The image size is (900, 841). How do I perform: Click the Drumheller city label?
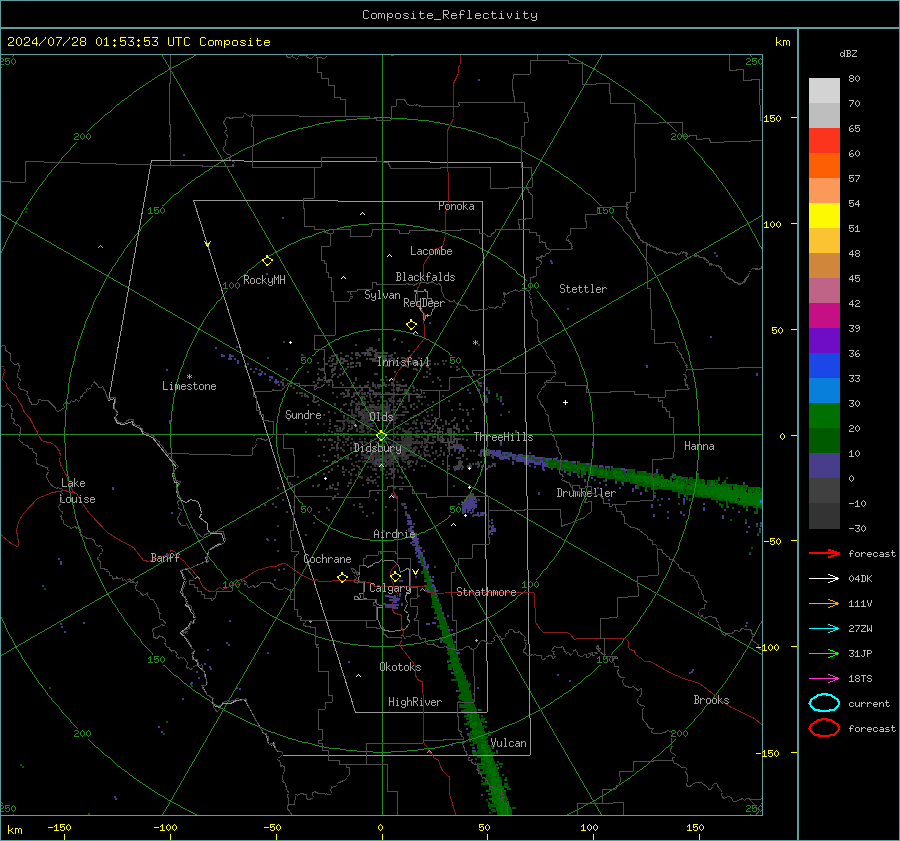pos(586,493)
